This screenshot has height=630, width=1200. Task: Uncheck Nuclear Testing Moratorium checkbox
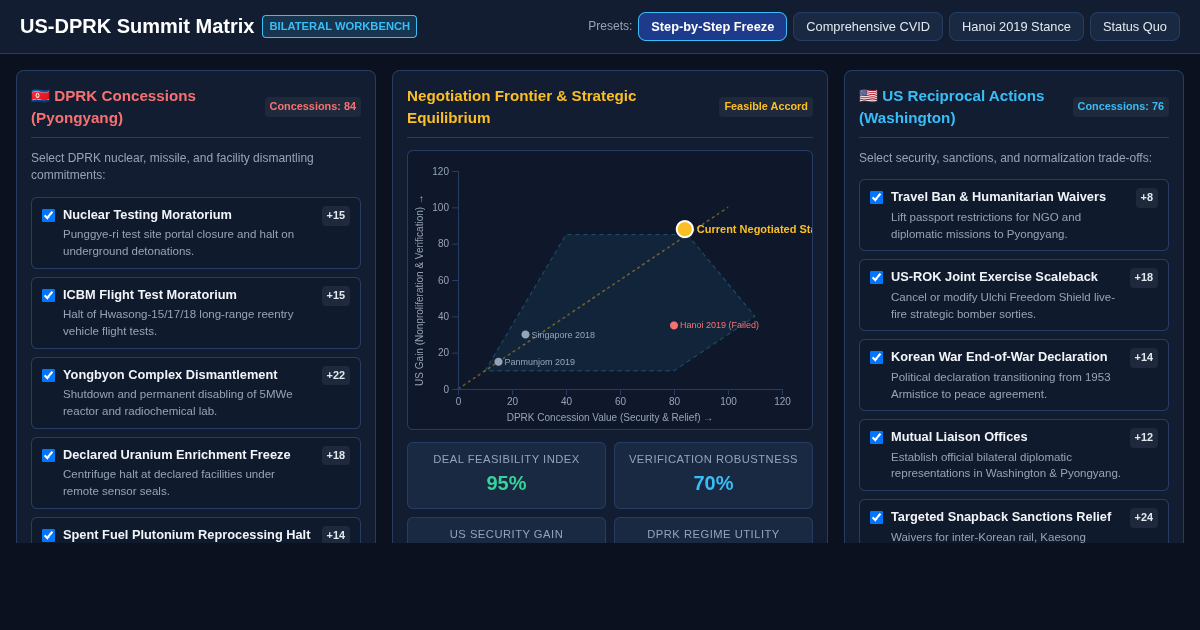coord(48,215)
